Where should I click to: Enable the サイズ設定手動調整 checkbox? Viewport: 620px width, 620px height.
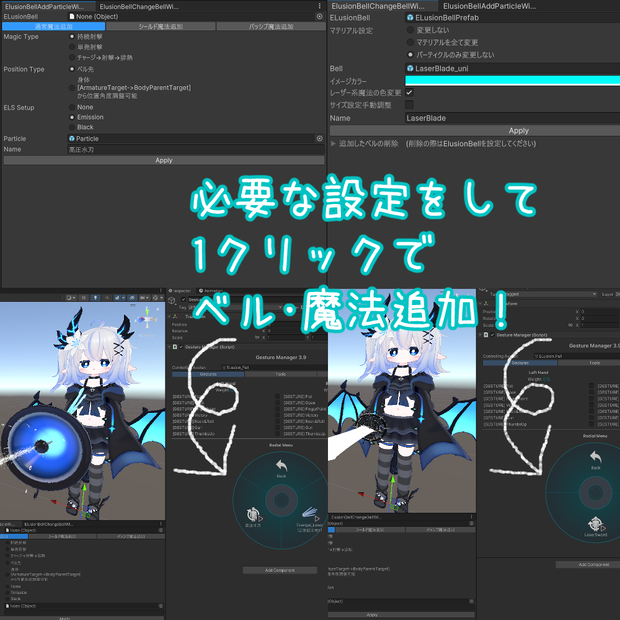409,105
